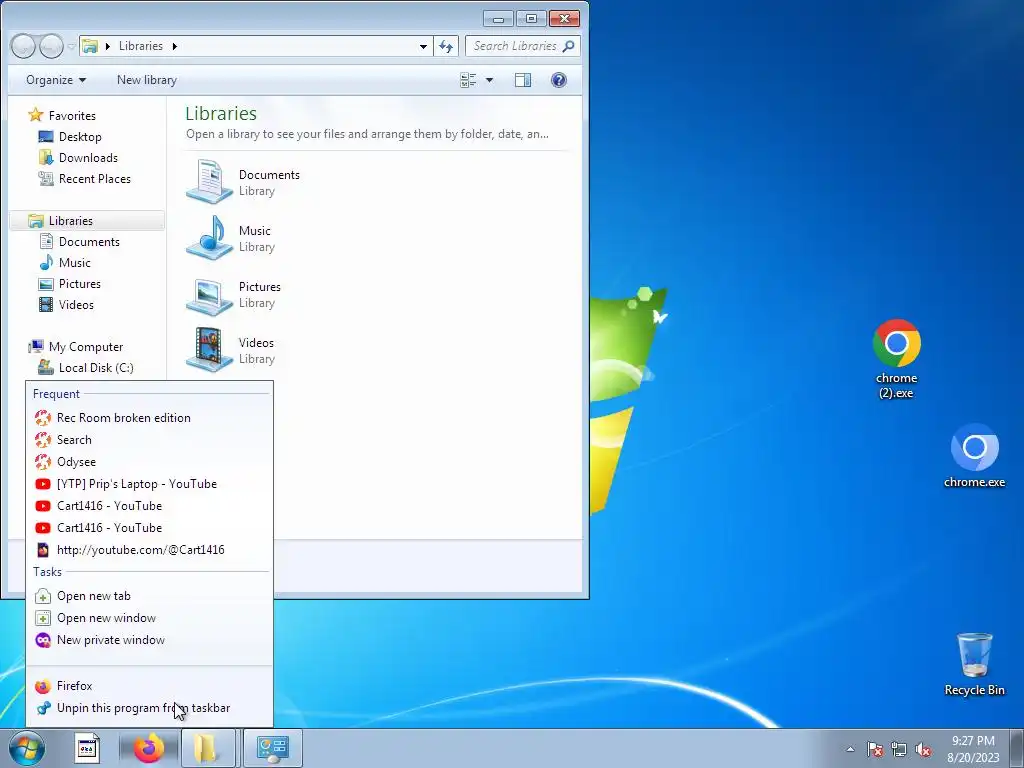Choose Open new tab task
1024x768 pixels.
[149, 596]
